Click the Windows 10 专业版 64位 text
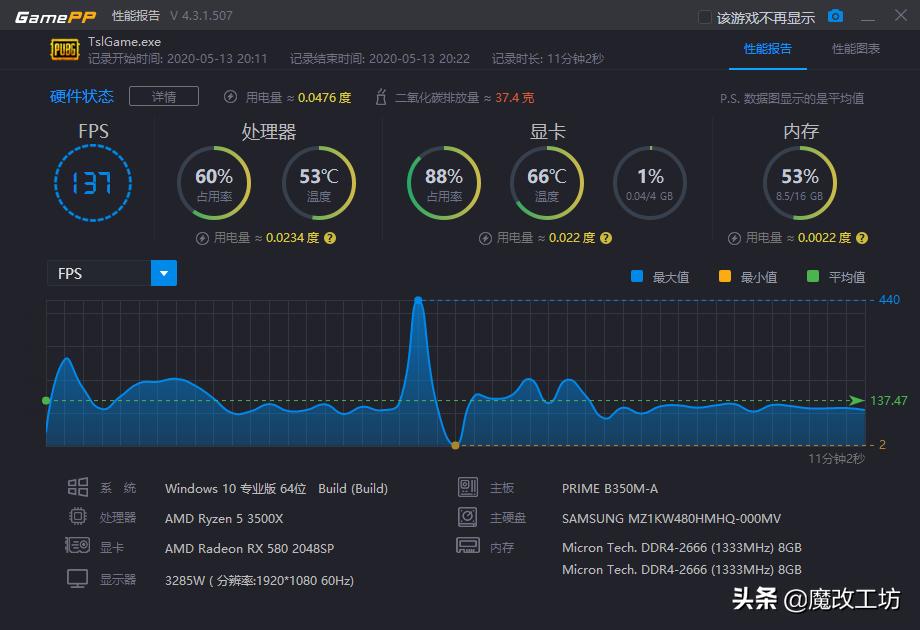Image resolution: width=920 pixels, height=630 pixels. click(x=235, y=489)
